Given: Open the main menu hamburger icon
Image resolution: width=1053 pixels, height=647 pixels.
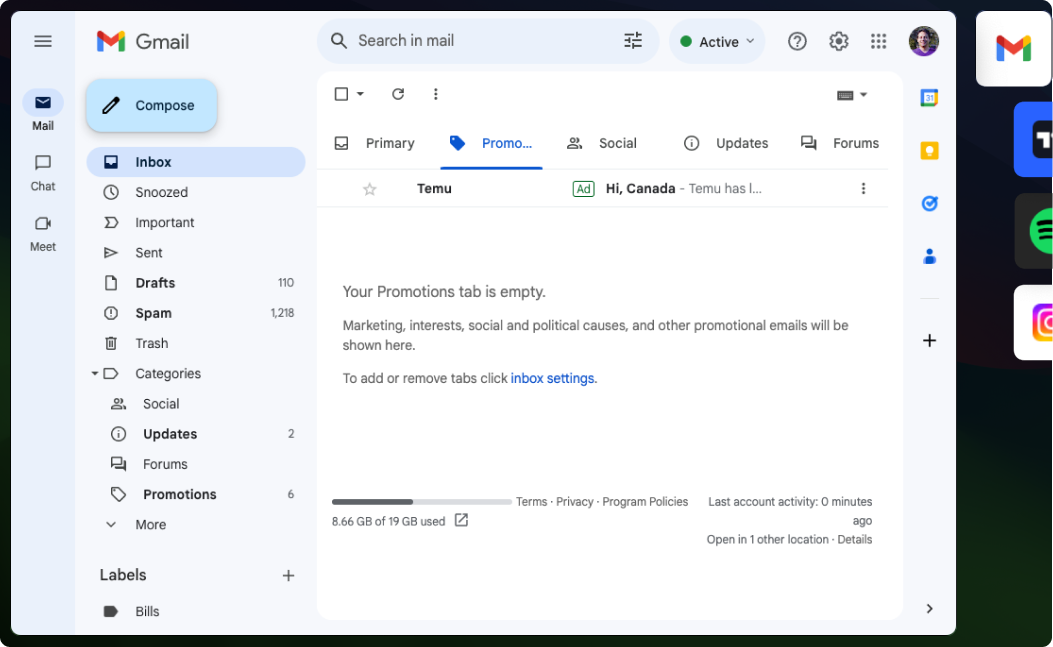Looking at the screenshot, I should (x=43, y=42).
